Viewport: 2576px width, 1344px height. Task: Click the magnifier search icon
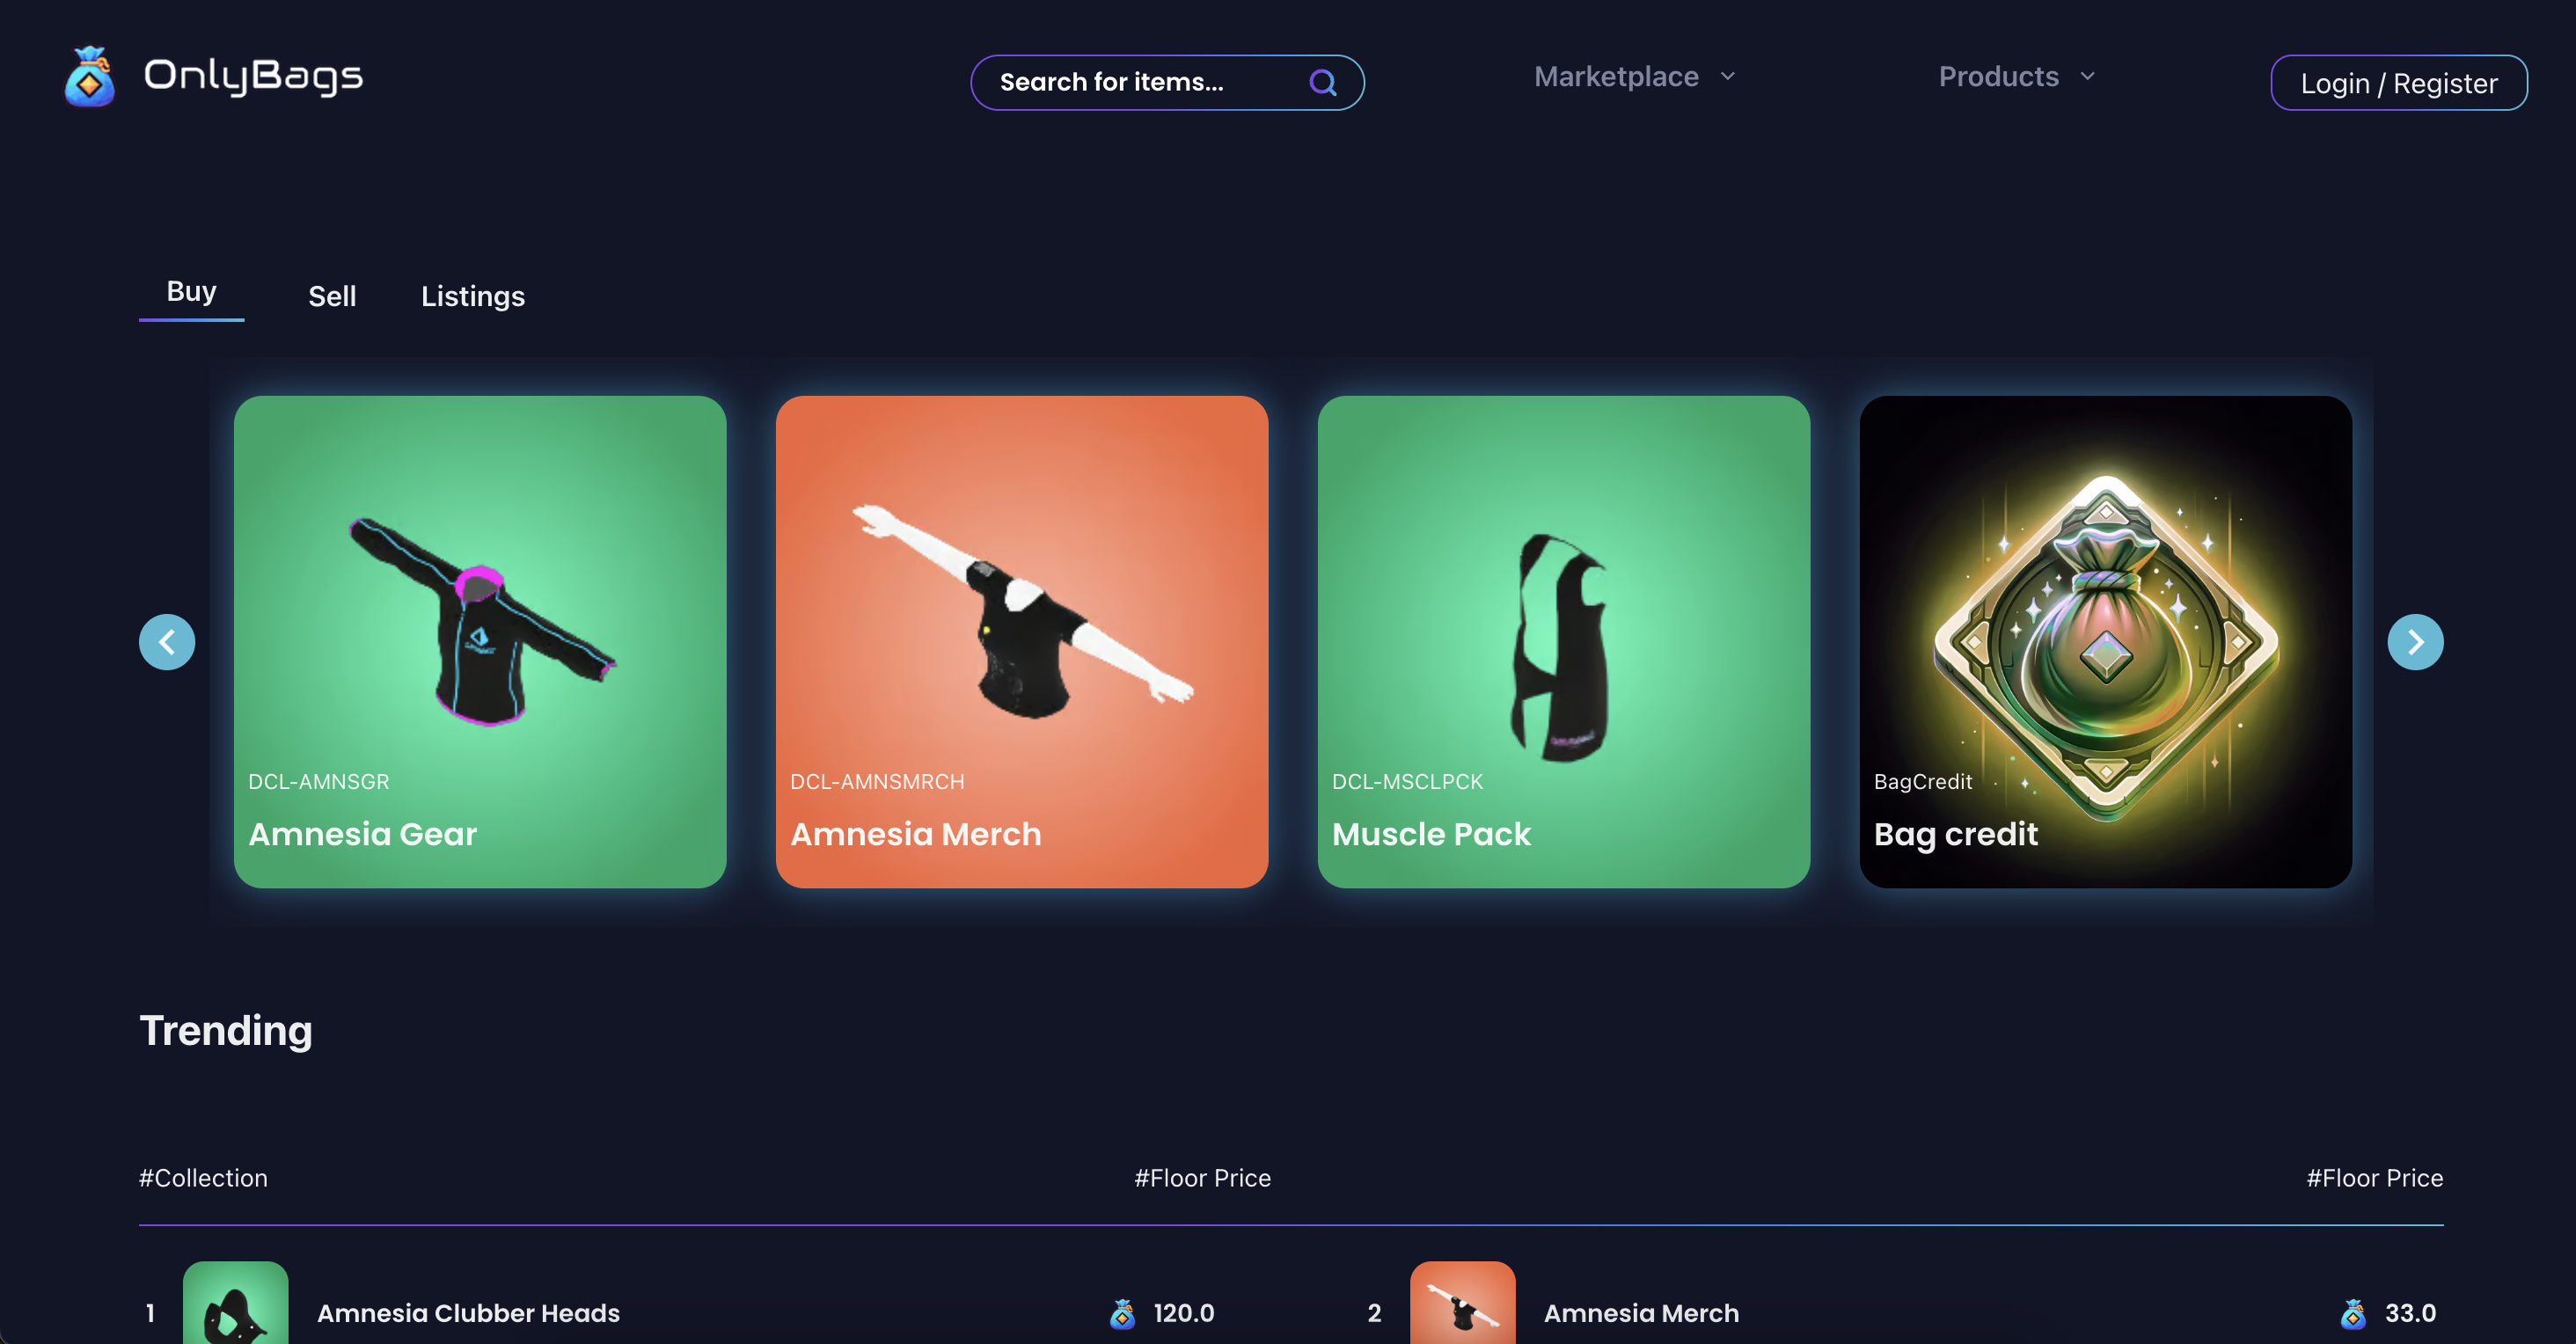coord(1322,82)
